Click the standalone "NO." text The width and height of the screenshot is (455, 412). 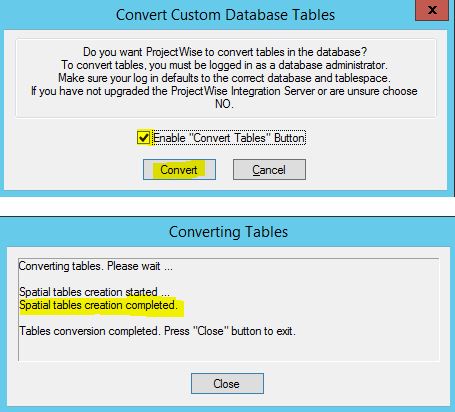[x=224, y=104]
